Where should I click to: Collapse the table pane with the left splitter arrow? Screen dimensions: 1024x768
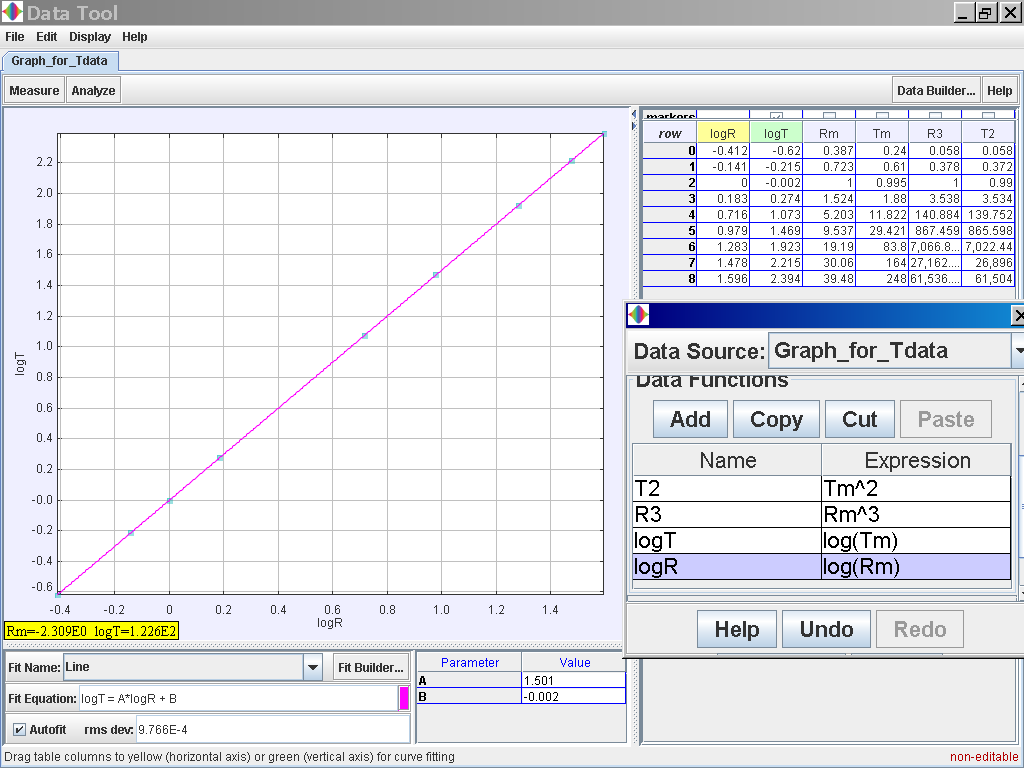[634, 114]
